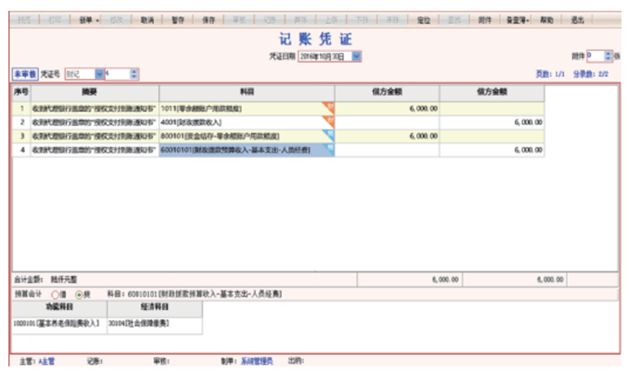Screen dimensions: 630x372
Task: Click row 3 summary cell
Action: tap(94, 136)
